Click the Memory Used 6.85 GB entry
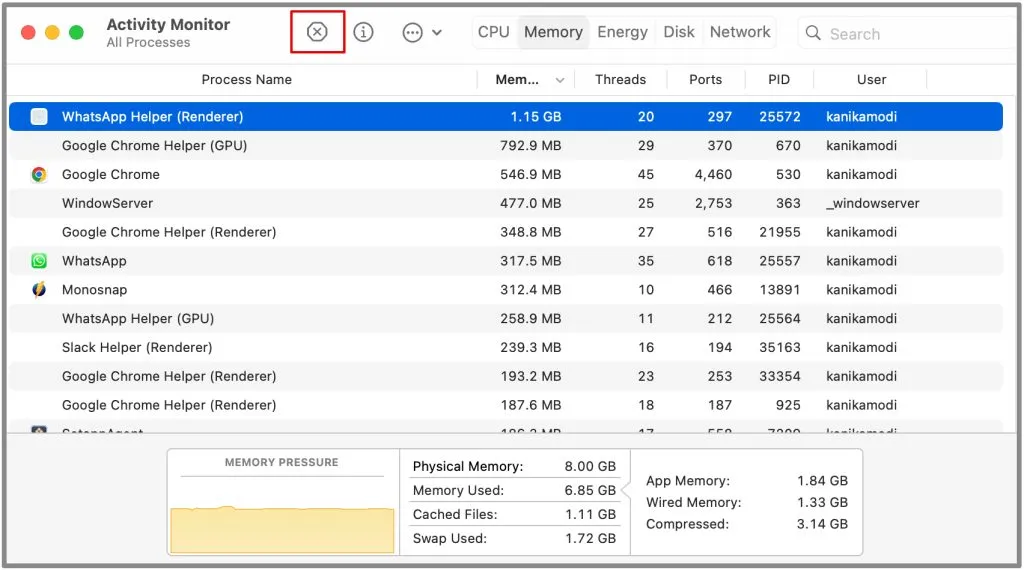This screenshot has height=570, width=1024. pos(514,490)
